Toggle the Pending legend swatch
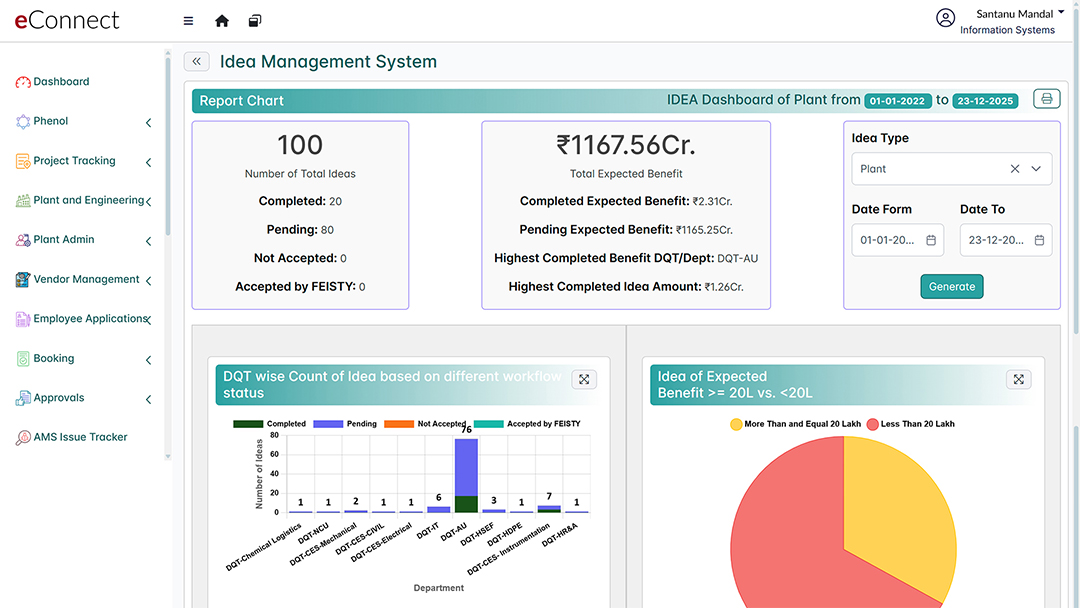The width and height of the screenshot is (1080, 608). click(x=328, y=423)
